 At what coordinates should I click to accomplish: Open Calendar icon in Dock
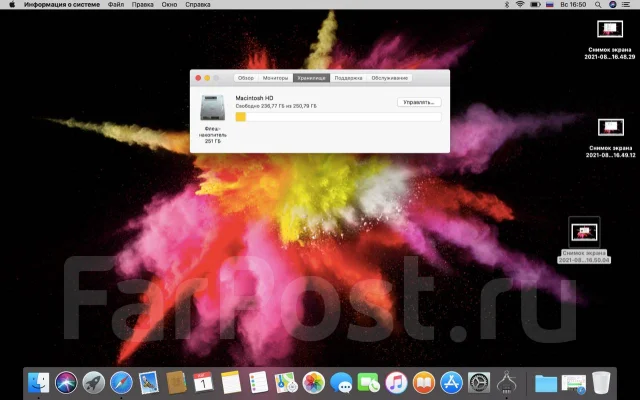tap(203, 383)
